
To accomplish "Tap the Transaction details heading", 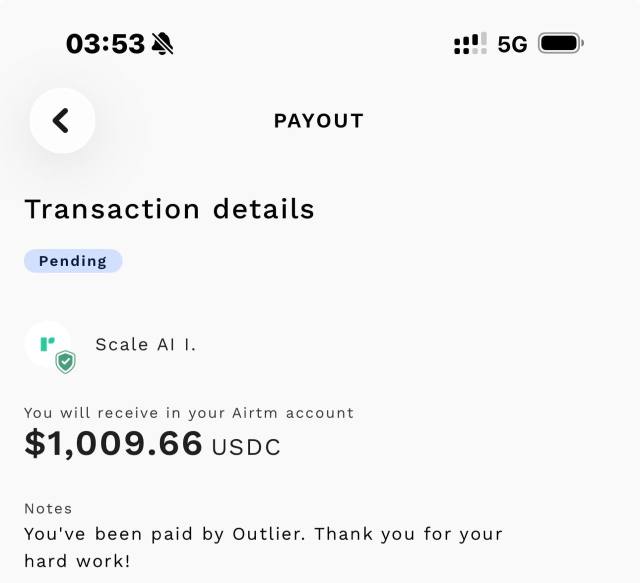I will 169,209.
